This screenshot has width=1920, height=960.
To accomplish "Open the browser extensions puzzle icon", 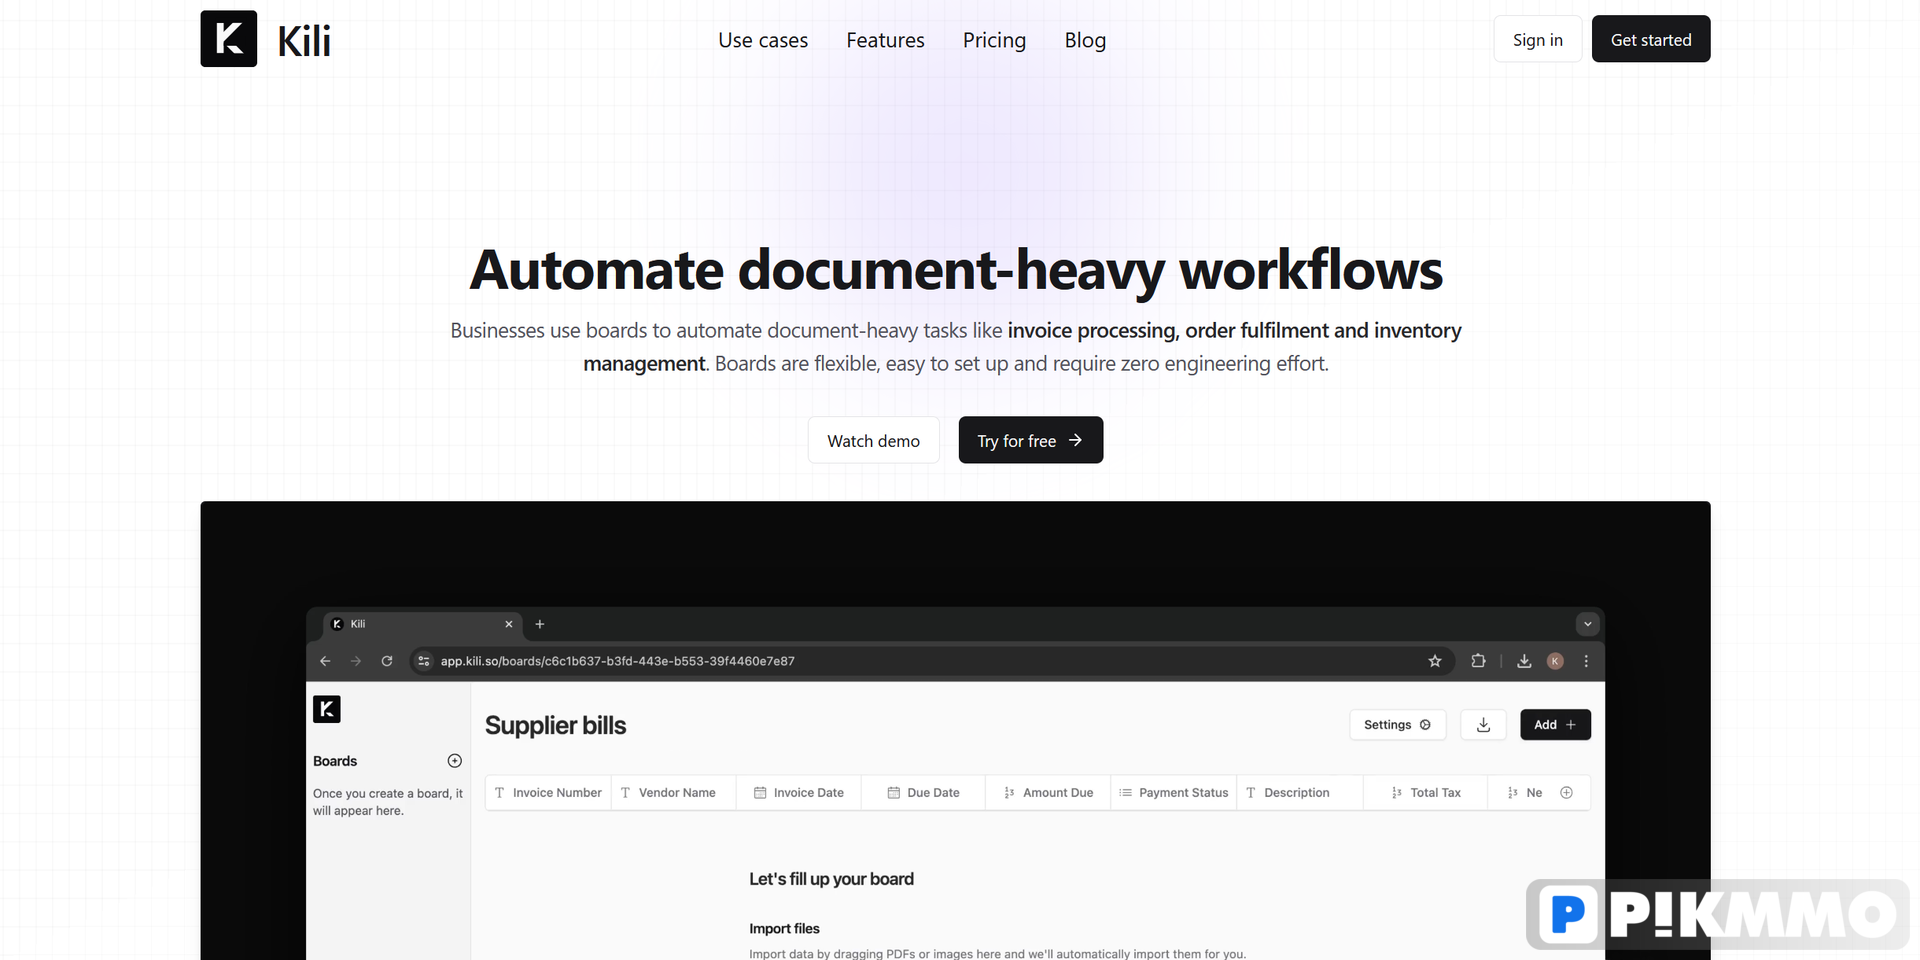I will [x=1478, y=661].
